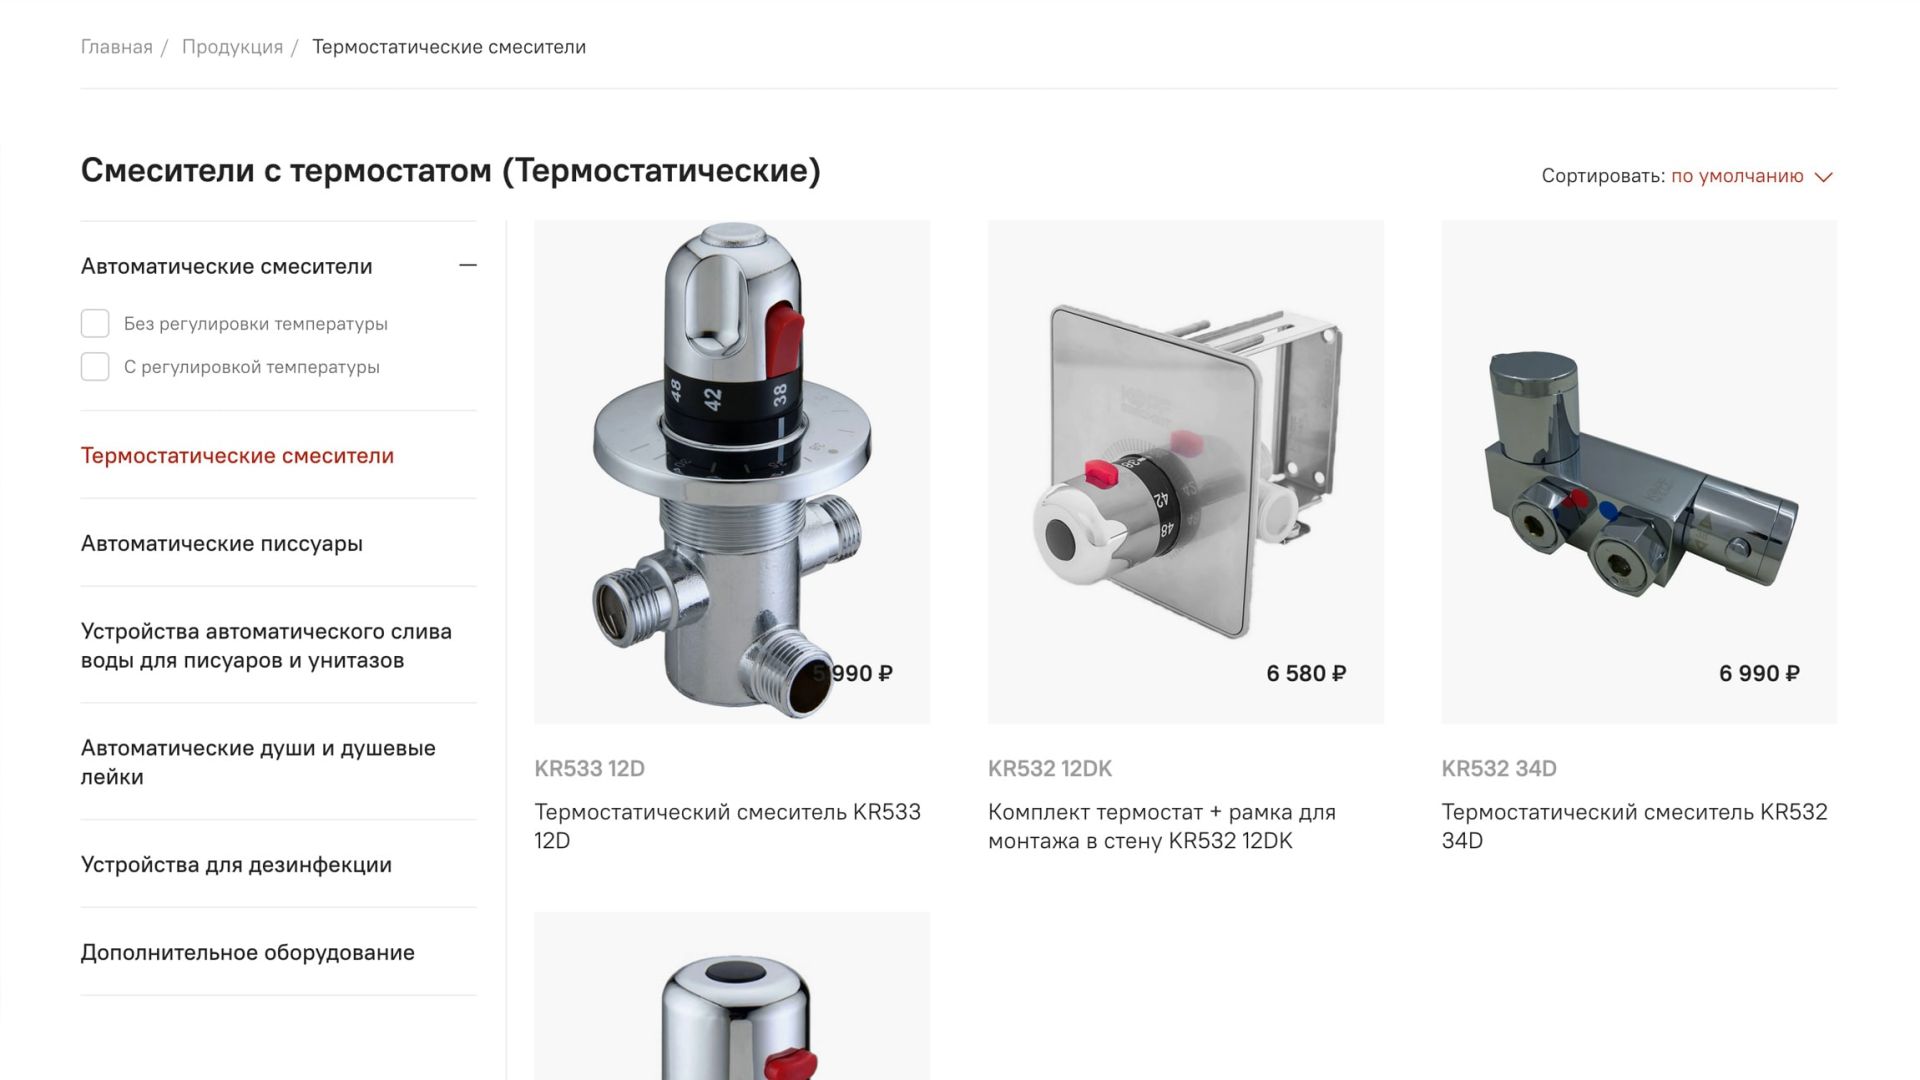Check С регулировкой температуры filter
The image size is (1920, 1080).
[x=95, y=367]
